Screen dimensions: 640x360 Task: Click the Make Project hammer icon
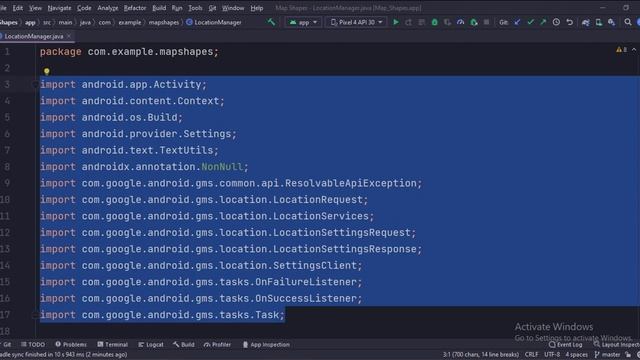[x=271, y=22]
